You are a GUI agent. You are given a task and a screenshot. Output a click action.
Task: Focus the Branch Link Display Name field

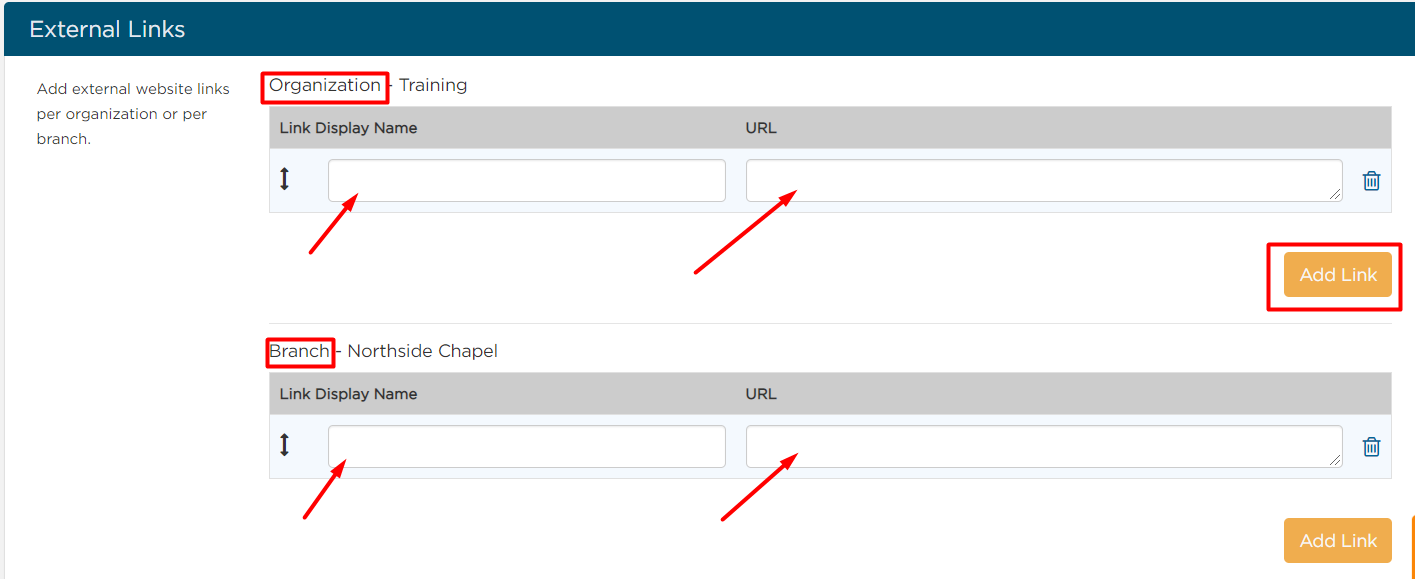point(527,447)
